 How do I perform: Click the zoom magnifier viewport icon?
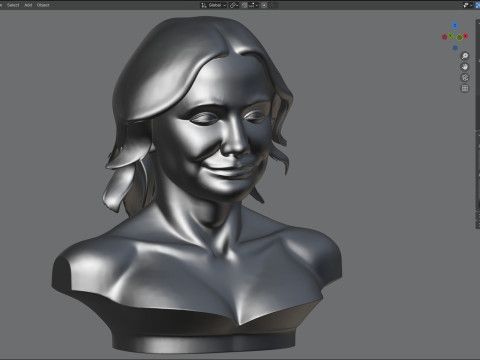(465, 56)
